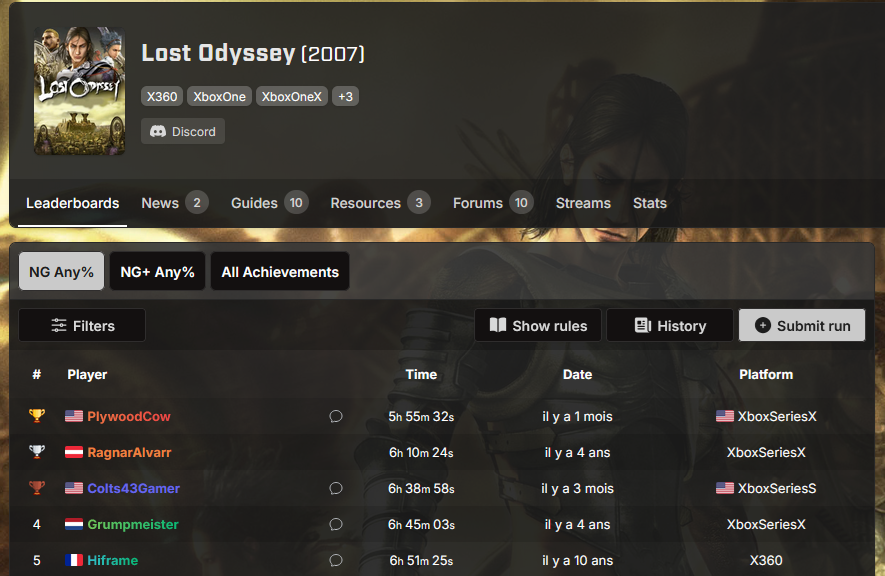Viewport: 885px width, 576px height.
Task: Select the XboxOneX platform tag
Action: click(292, 96)
